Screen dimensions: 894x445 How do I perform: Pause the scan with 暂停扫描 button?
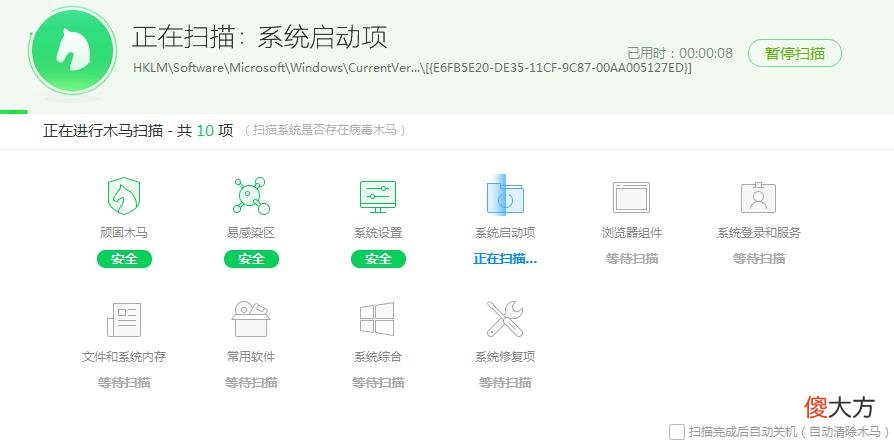795,53
